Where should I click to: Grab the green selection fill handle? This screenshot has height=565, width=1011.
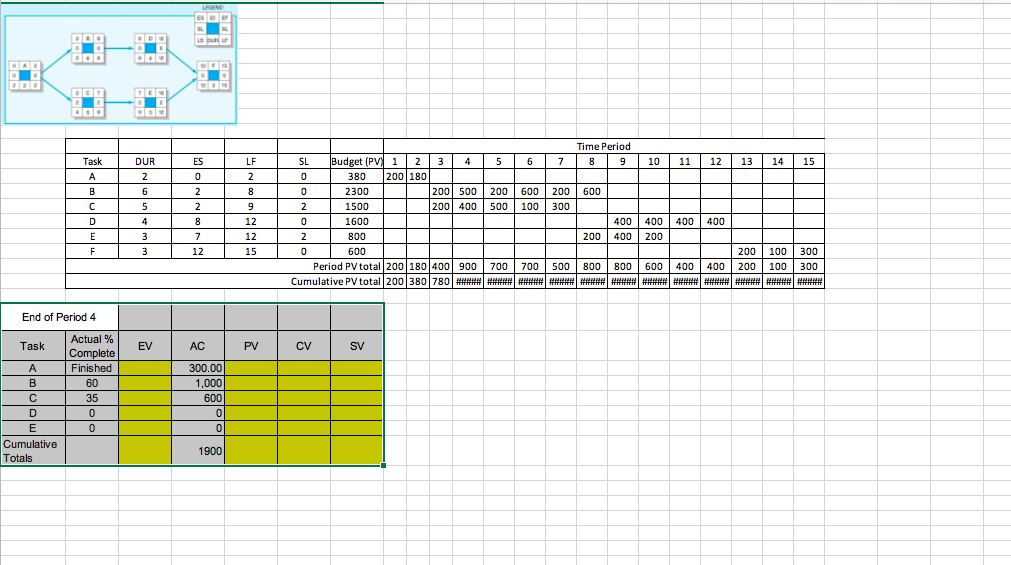pos(384,465)
